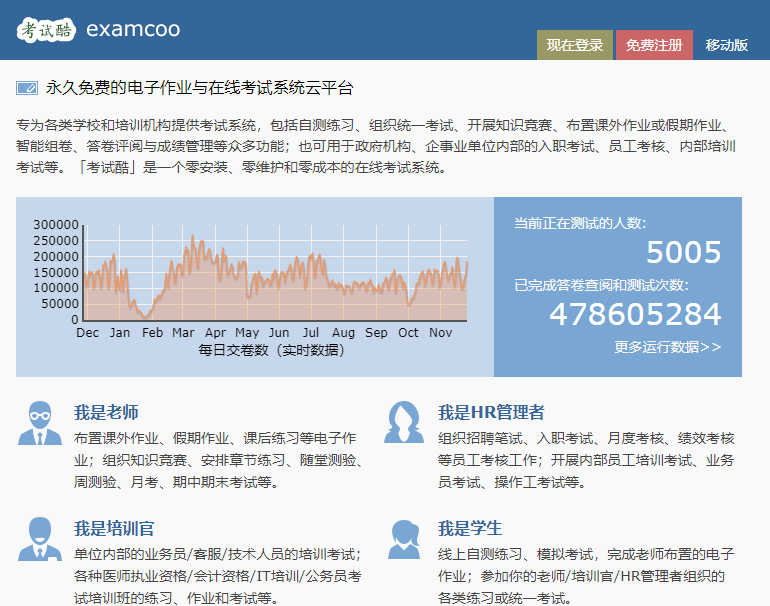Viewport: 770px width, 606px height.
Task: Click the HR description starting 组织招聘笔试
Action: 586,460
